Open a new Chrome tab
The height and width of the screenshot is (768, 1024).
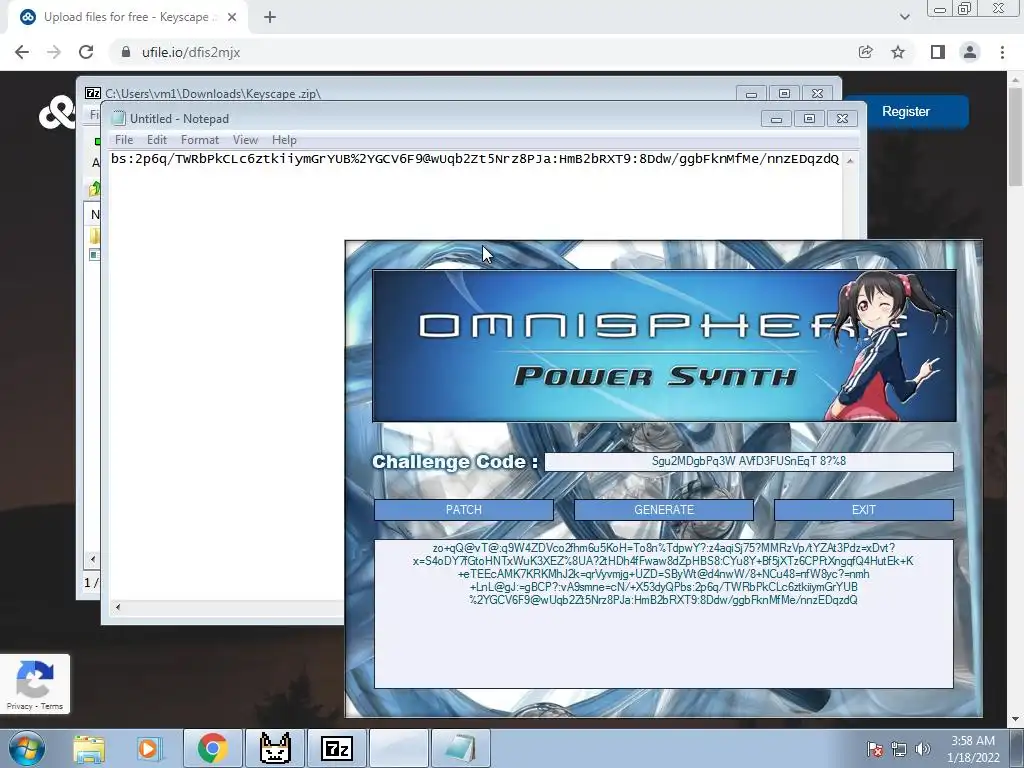tap(270, 17)
